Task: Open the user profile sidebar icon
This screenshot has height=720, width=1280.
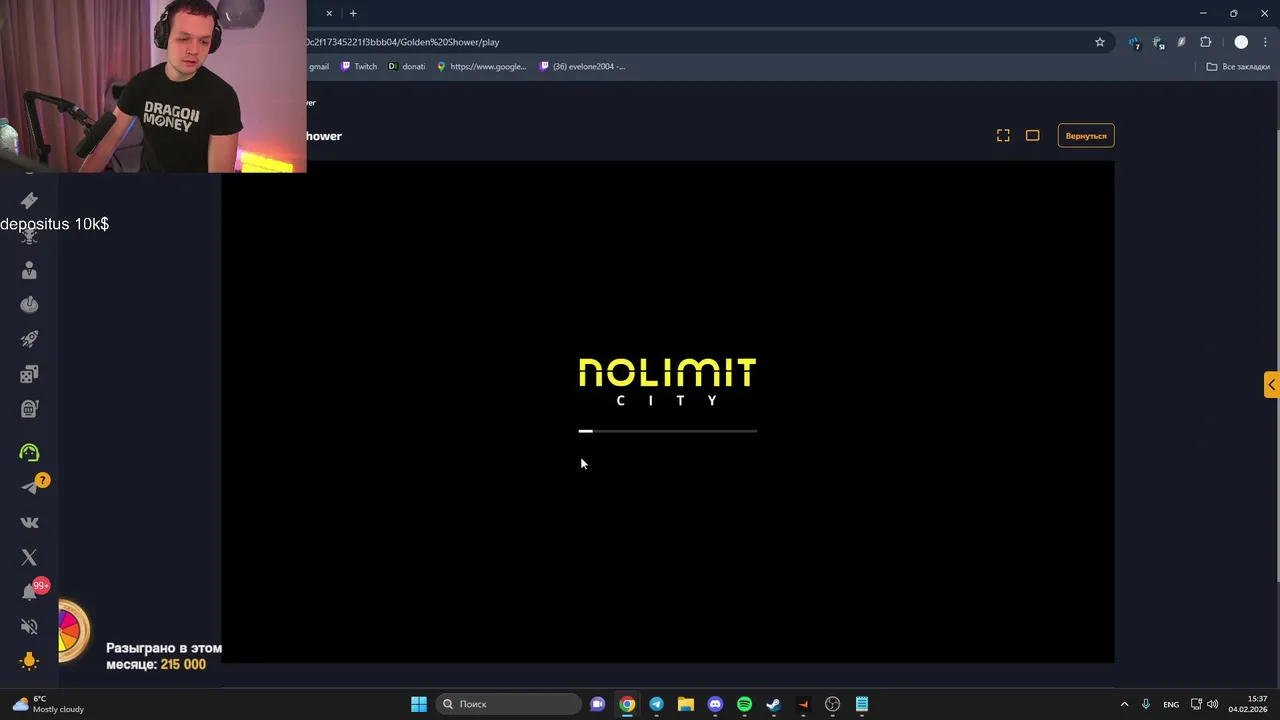Action: 29,270
